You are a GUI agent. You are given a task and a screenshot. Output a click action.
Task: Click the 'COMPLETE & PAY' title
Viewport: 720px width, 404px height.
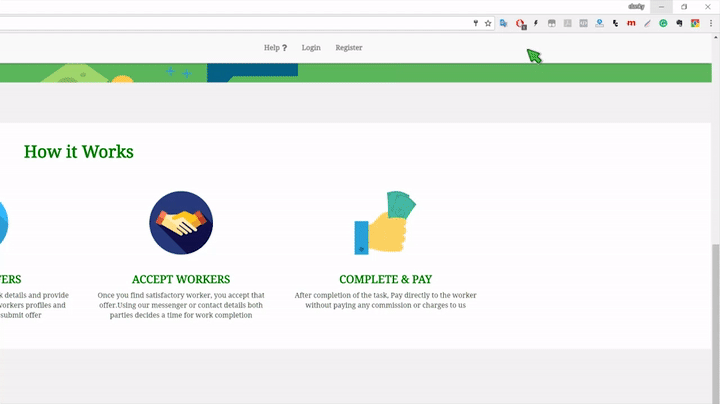tap(385, 280)
